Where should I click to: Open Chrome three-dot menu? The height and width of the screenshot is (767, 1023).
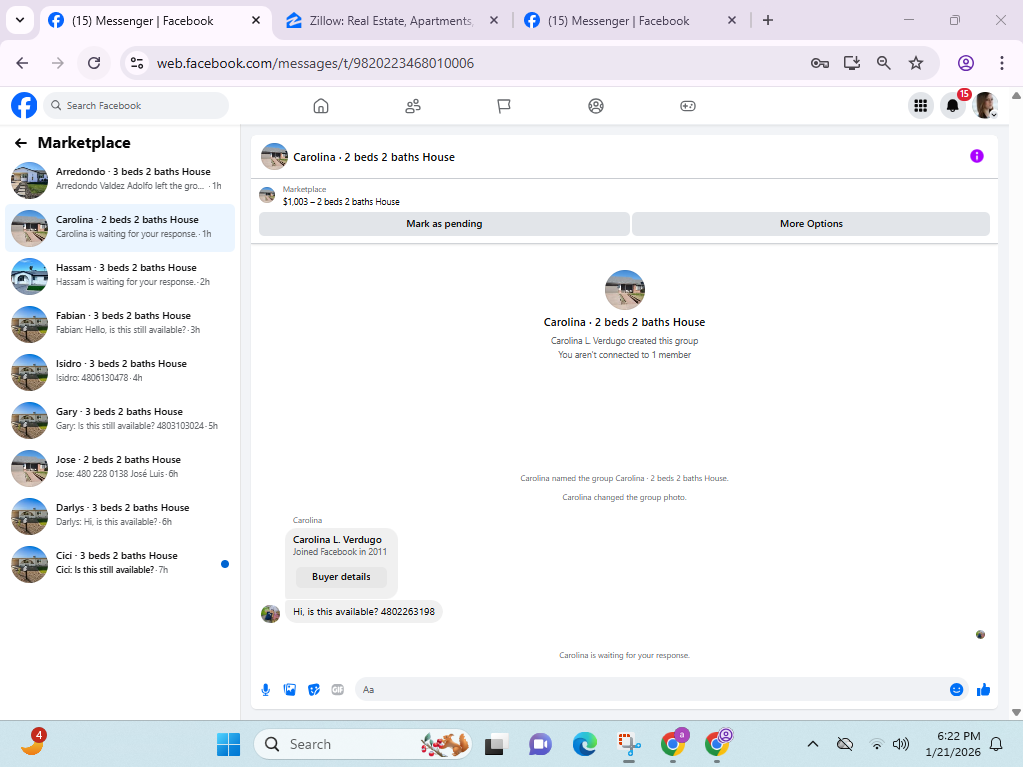pyautogui.click(x=1001, y=63)
